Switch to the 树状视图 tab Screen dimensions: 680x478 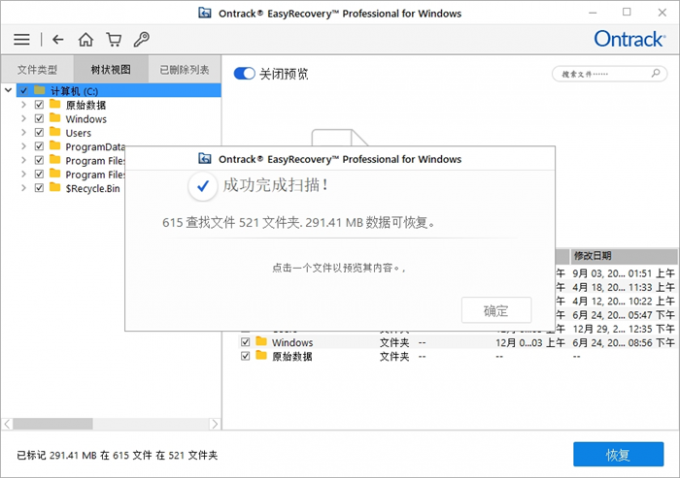pos(111,69)
